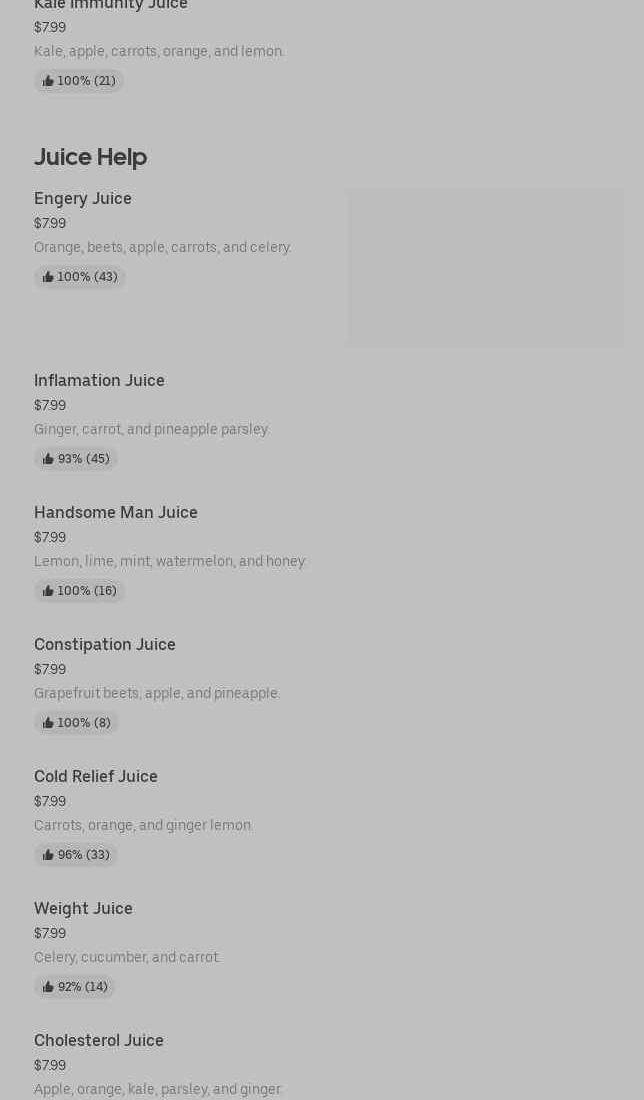
Task: Click the thumbs-up icon beside 92% (14)
Action: coord(48,987)
